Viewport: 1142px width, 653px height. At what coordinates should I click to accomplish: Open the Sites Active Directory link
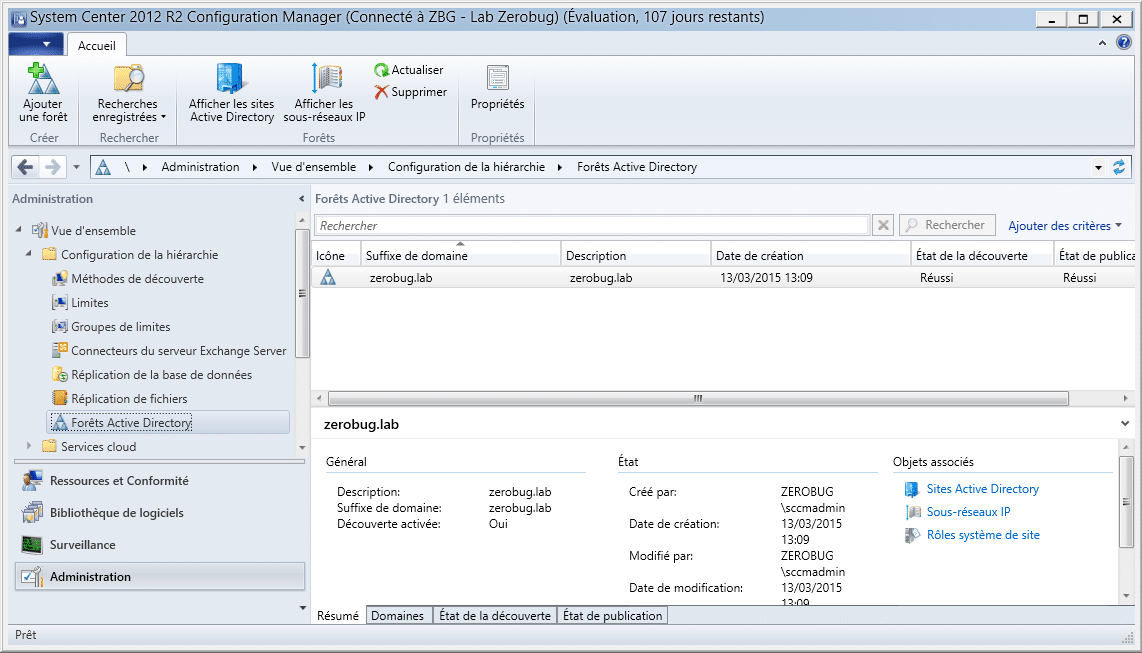click(x=982, y=489)
